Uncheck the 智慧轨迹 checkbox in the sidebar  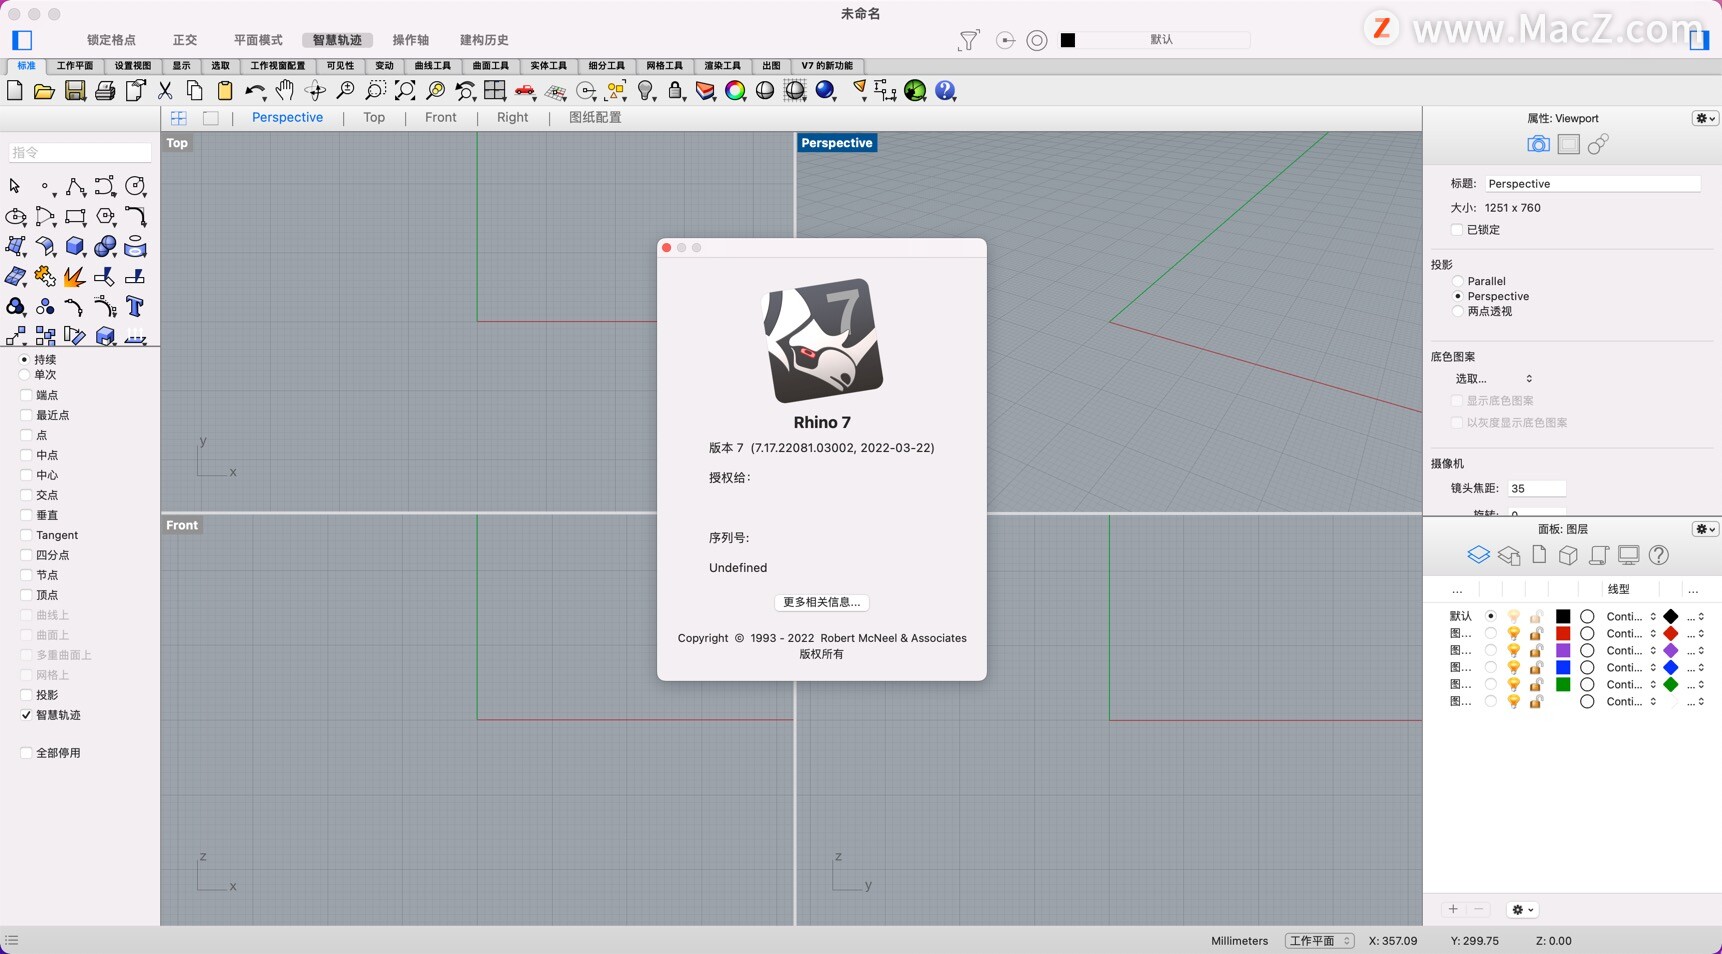coord(27,715)
